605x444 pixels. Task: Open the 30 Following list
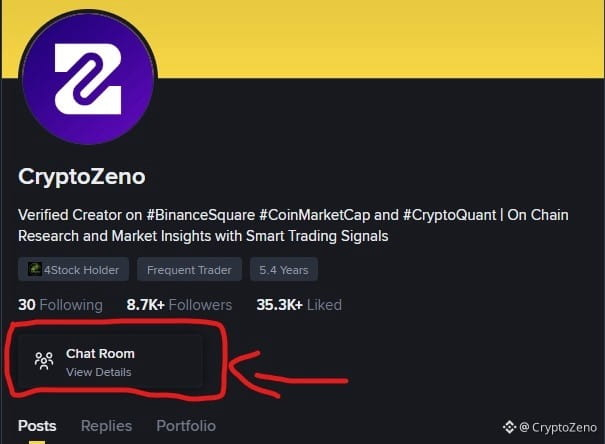pyautogui.click(x=61, y=305)
